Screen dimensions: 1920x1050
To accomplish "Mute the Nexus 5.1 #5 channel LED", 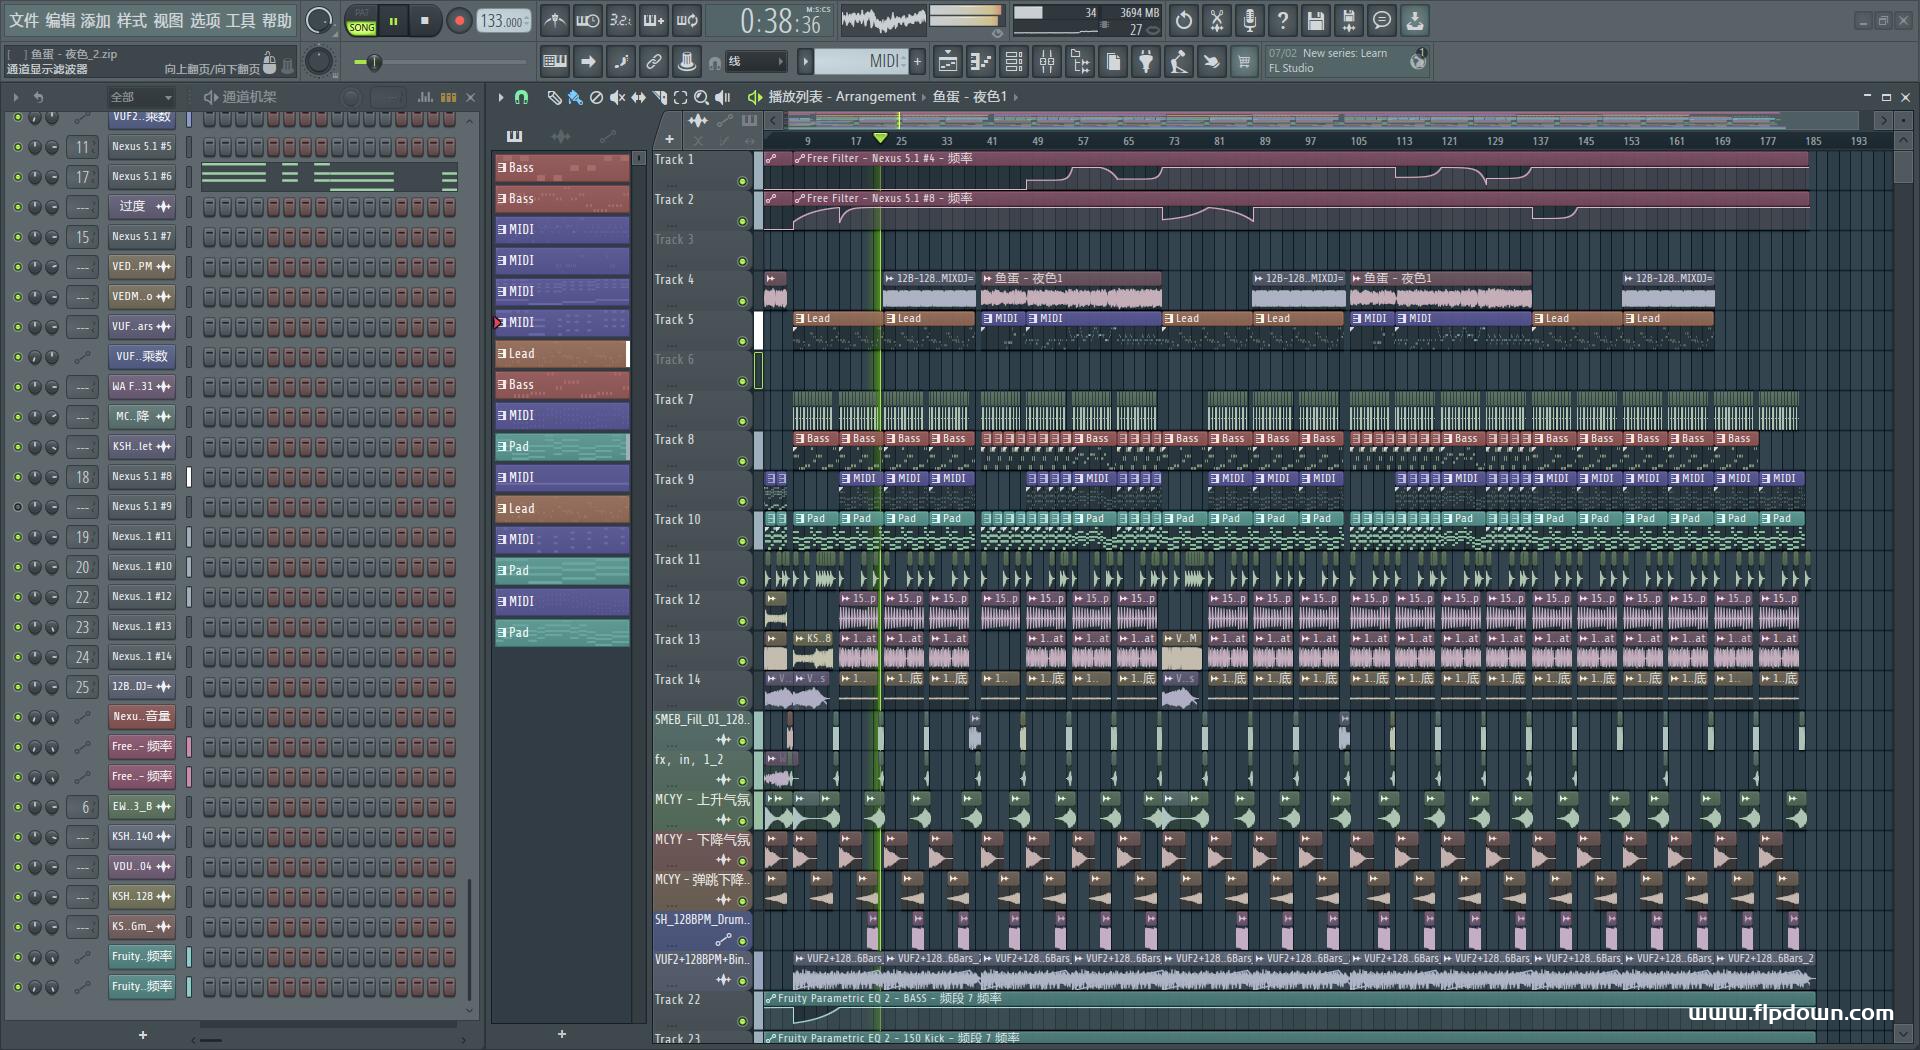I will (x=17, y=147).
